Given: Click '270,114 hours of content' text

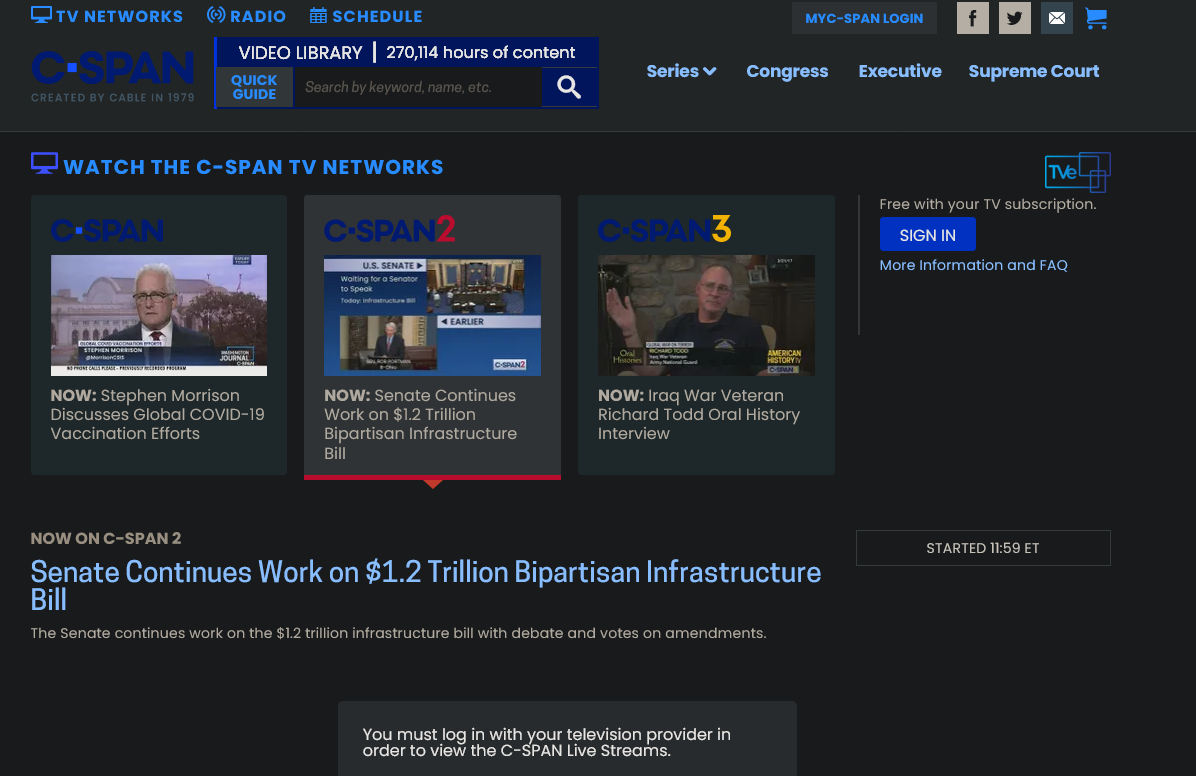Looking at the screenshot, I should [x=481, y=53].
